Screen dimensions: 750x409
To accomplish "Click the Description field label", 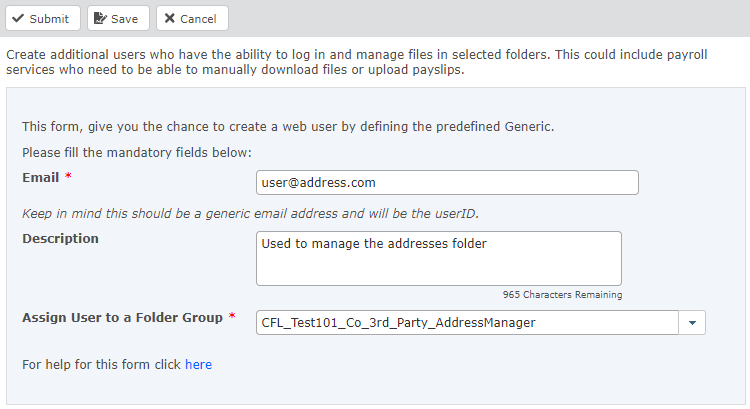I will pos(60,239).
